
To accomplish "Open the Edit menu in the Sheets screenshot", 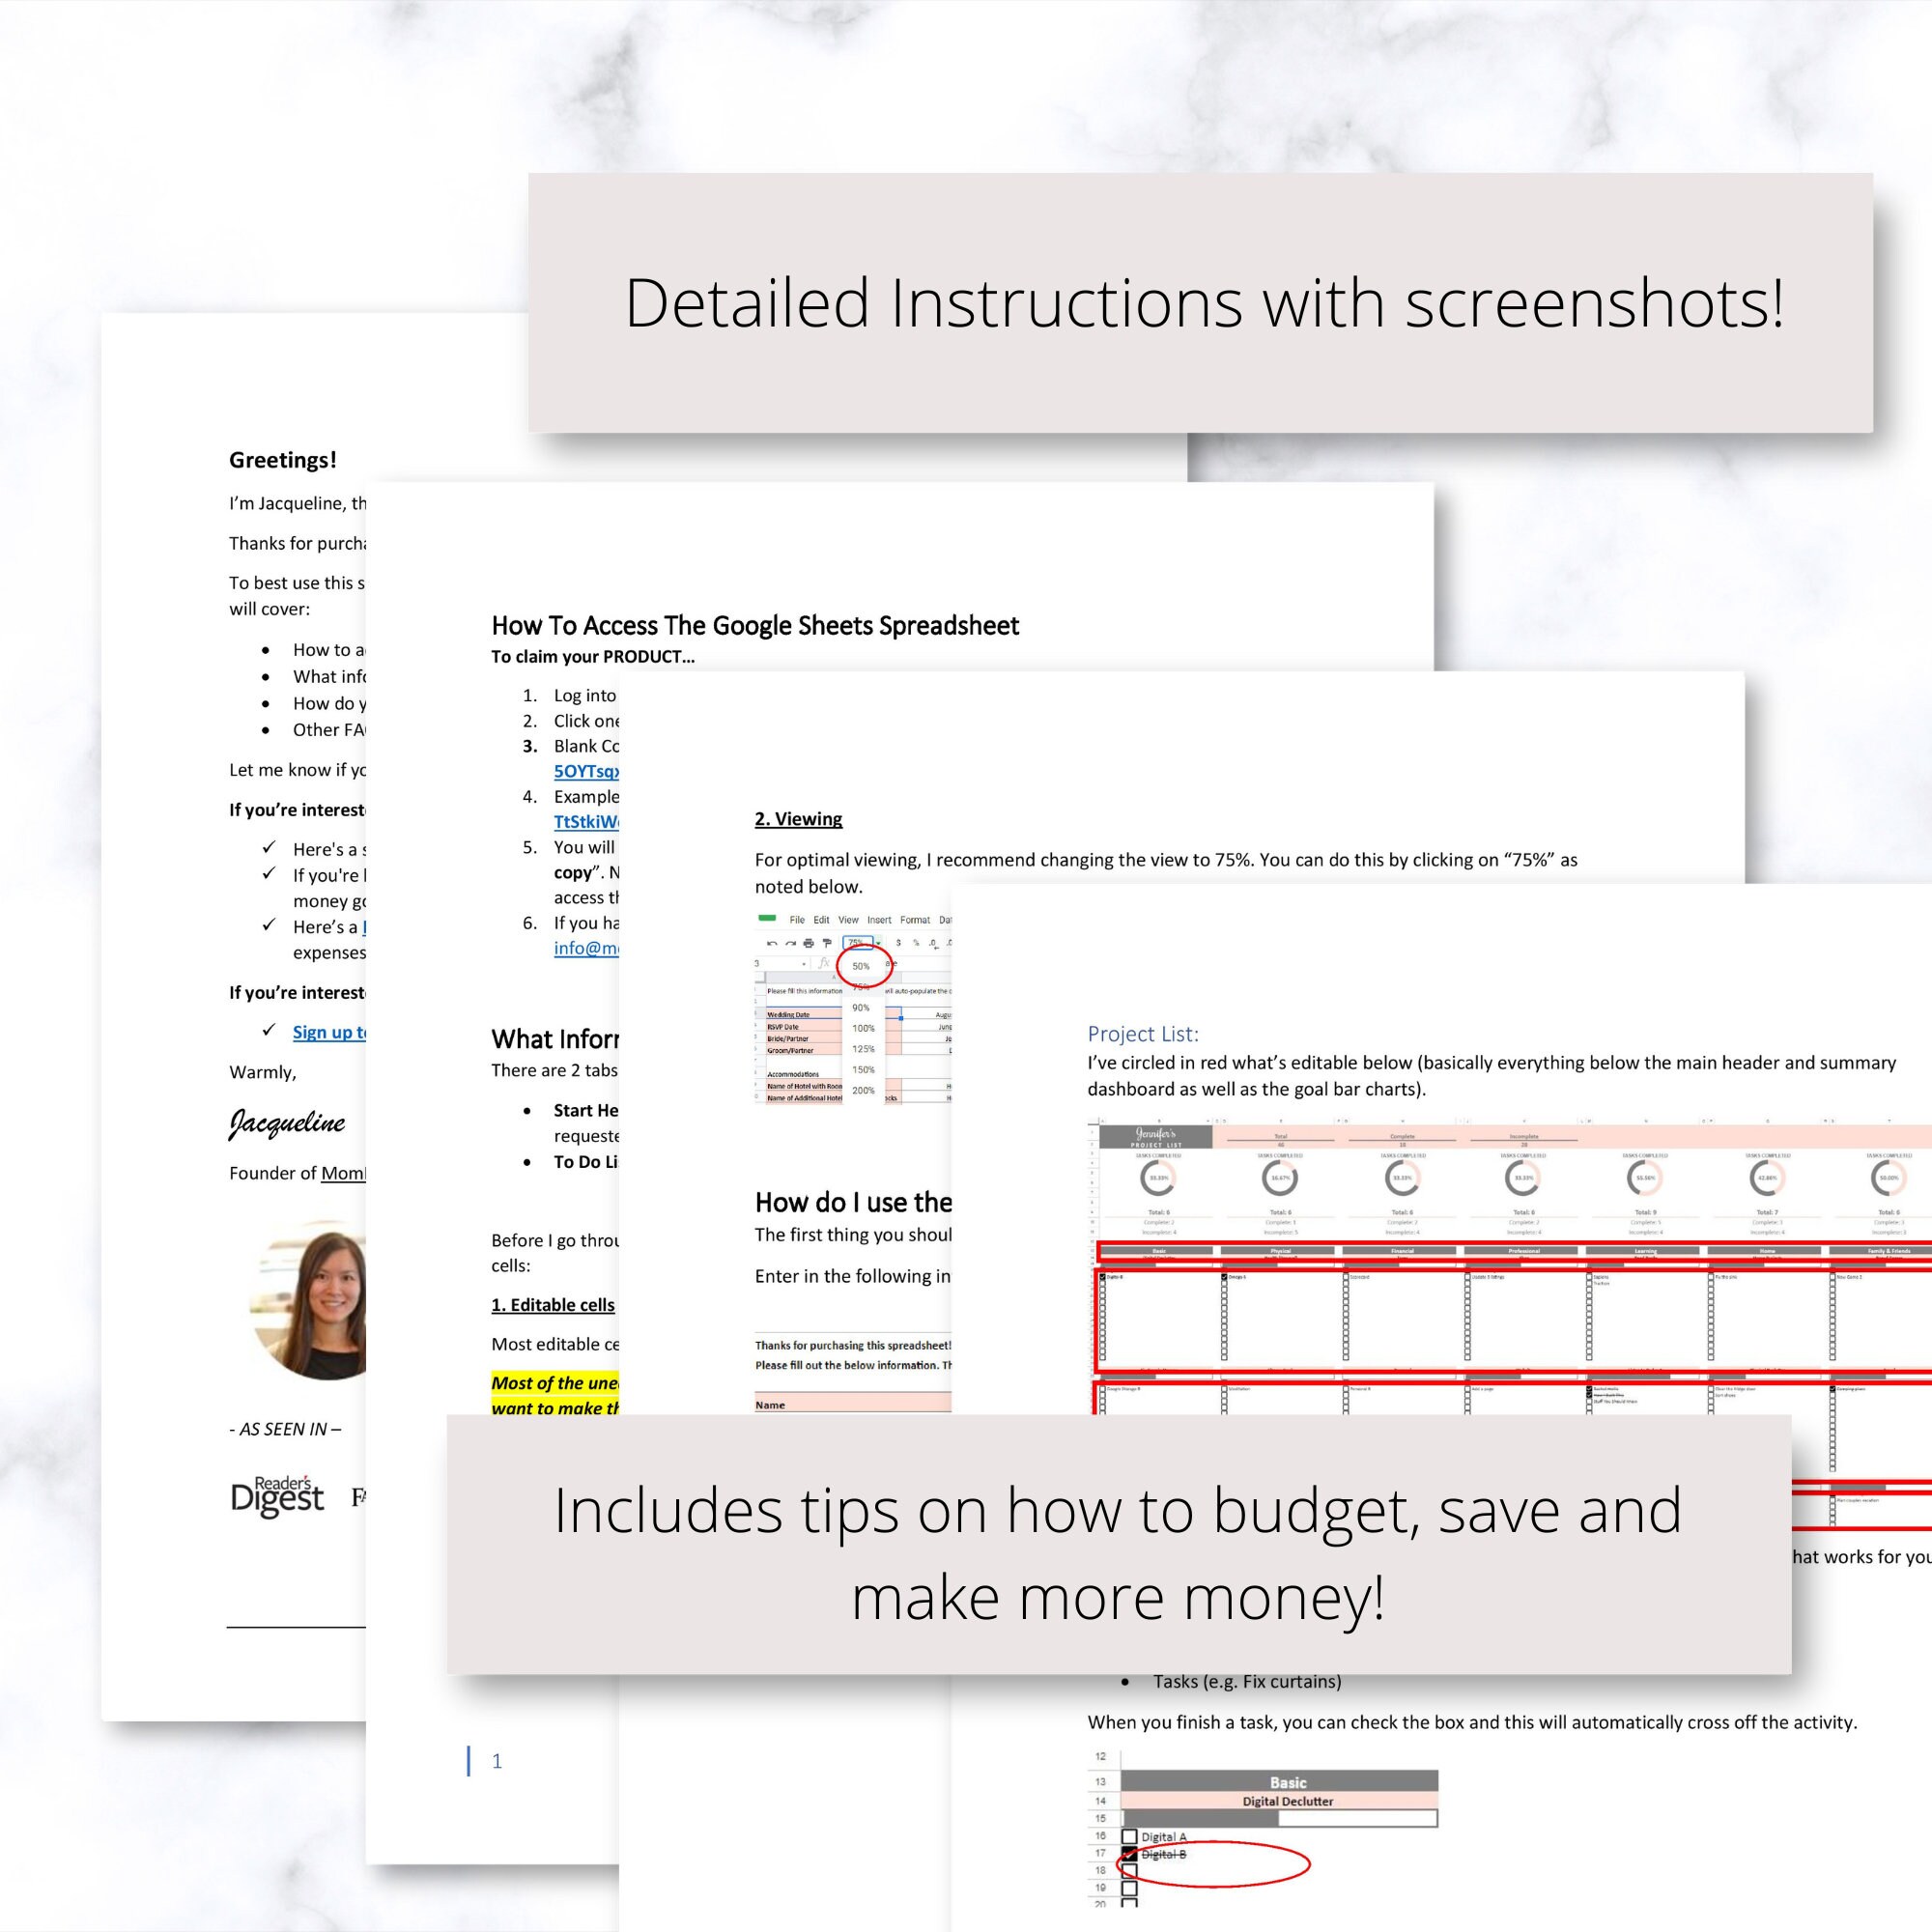I will coord(822,920).
